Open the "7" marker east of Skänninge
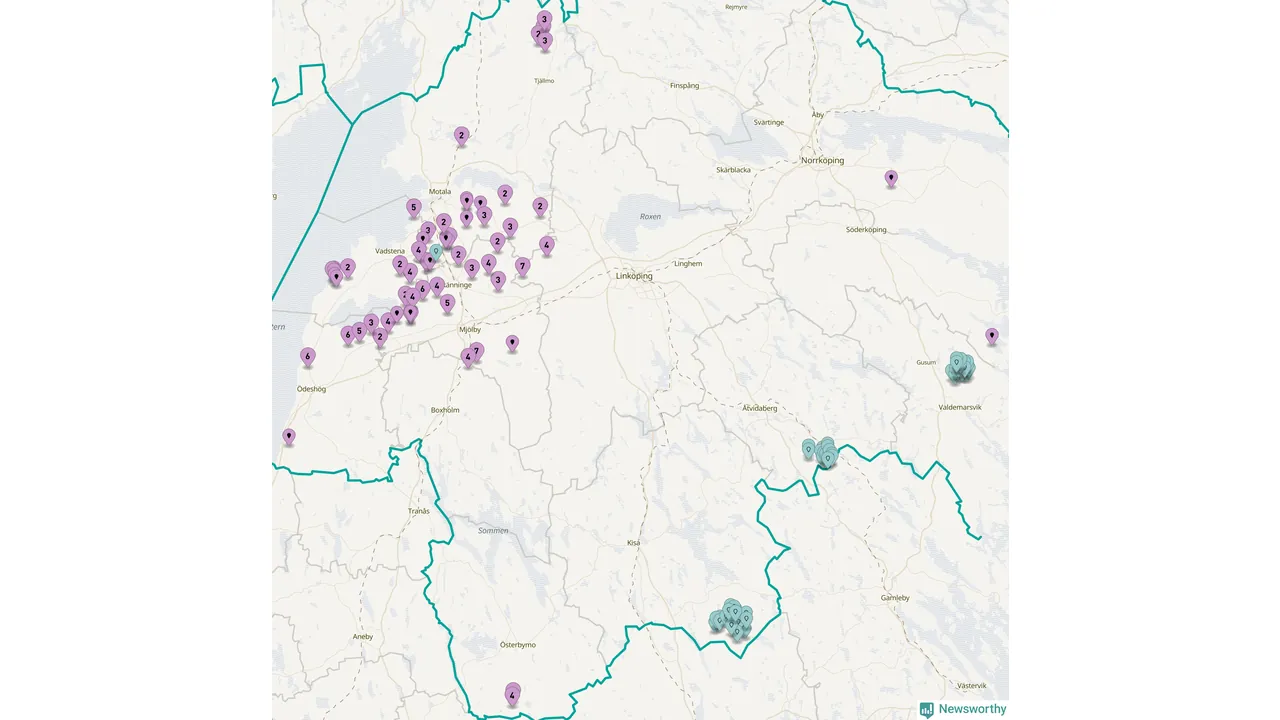1280x720 pixels. click(x=522, y=267)
